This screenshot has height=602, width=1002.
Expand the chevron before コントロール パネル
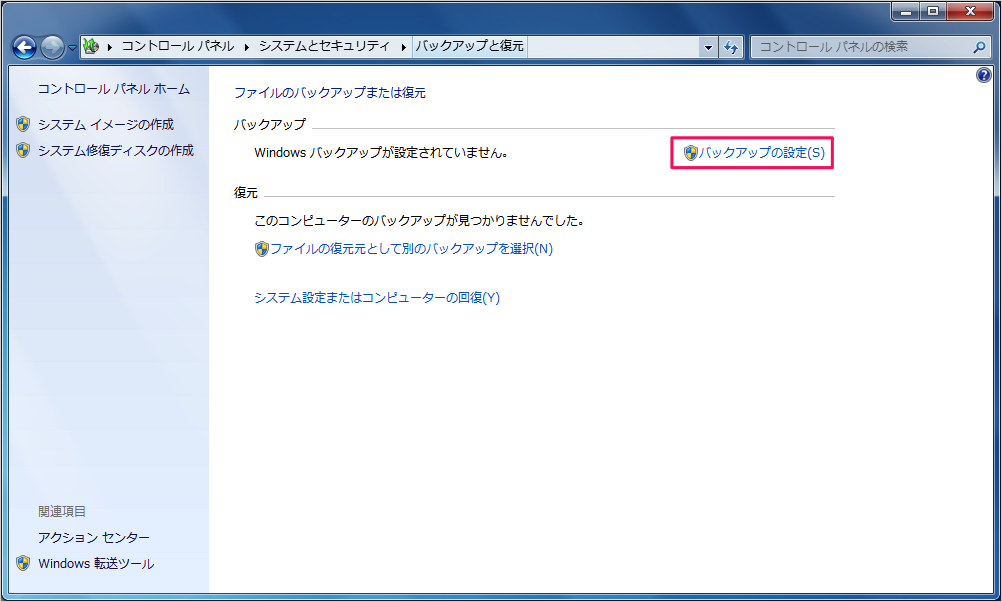click(111, 47)
